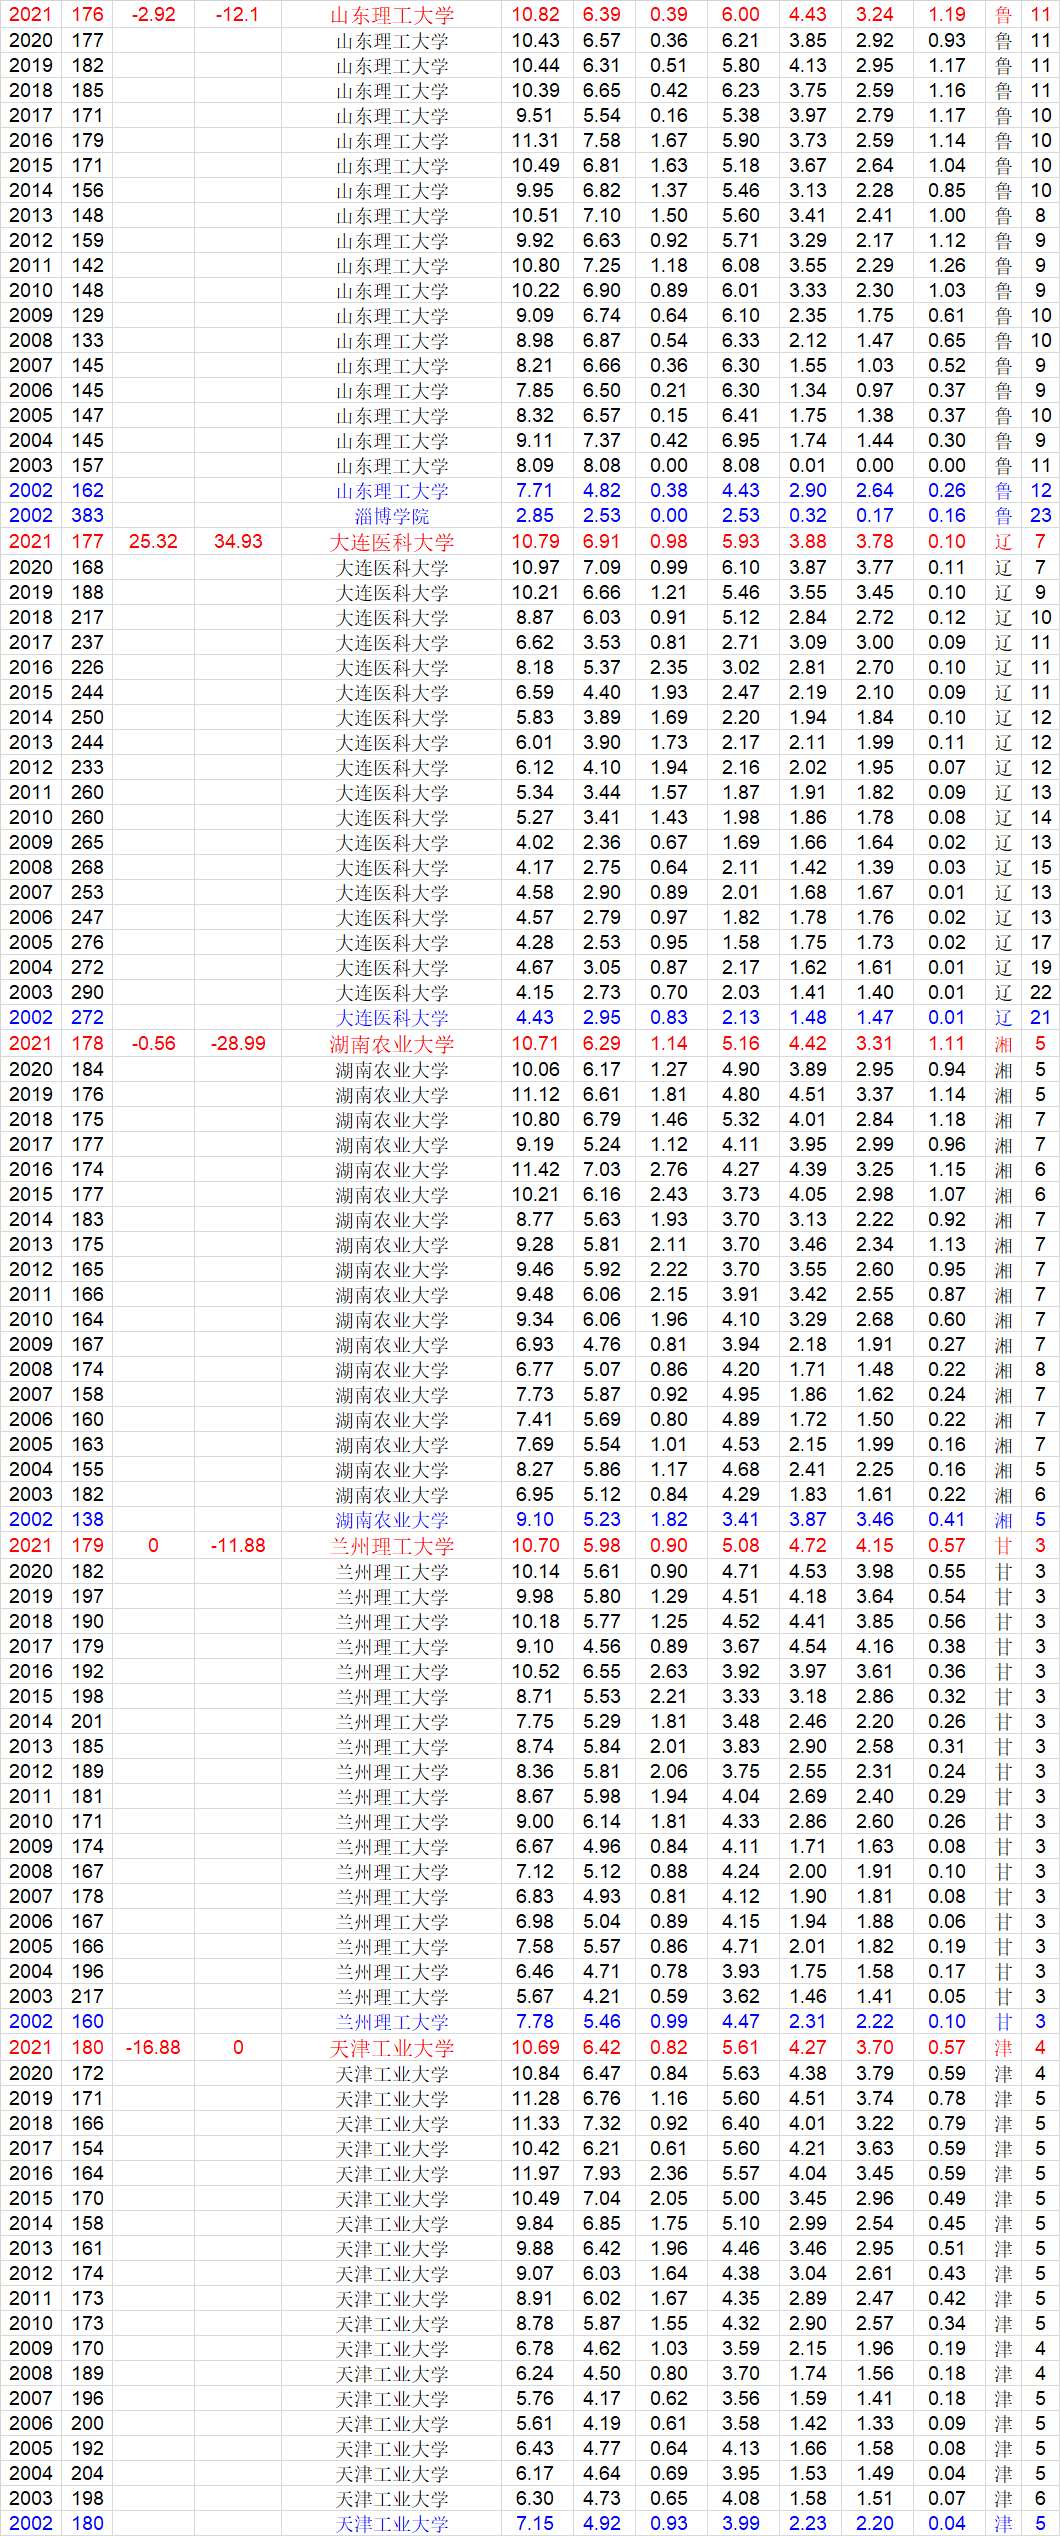Click the -28.99 value beside 湖南农业大学
Screen dimensions: 1060x2536
click(x=238, y=1044)
